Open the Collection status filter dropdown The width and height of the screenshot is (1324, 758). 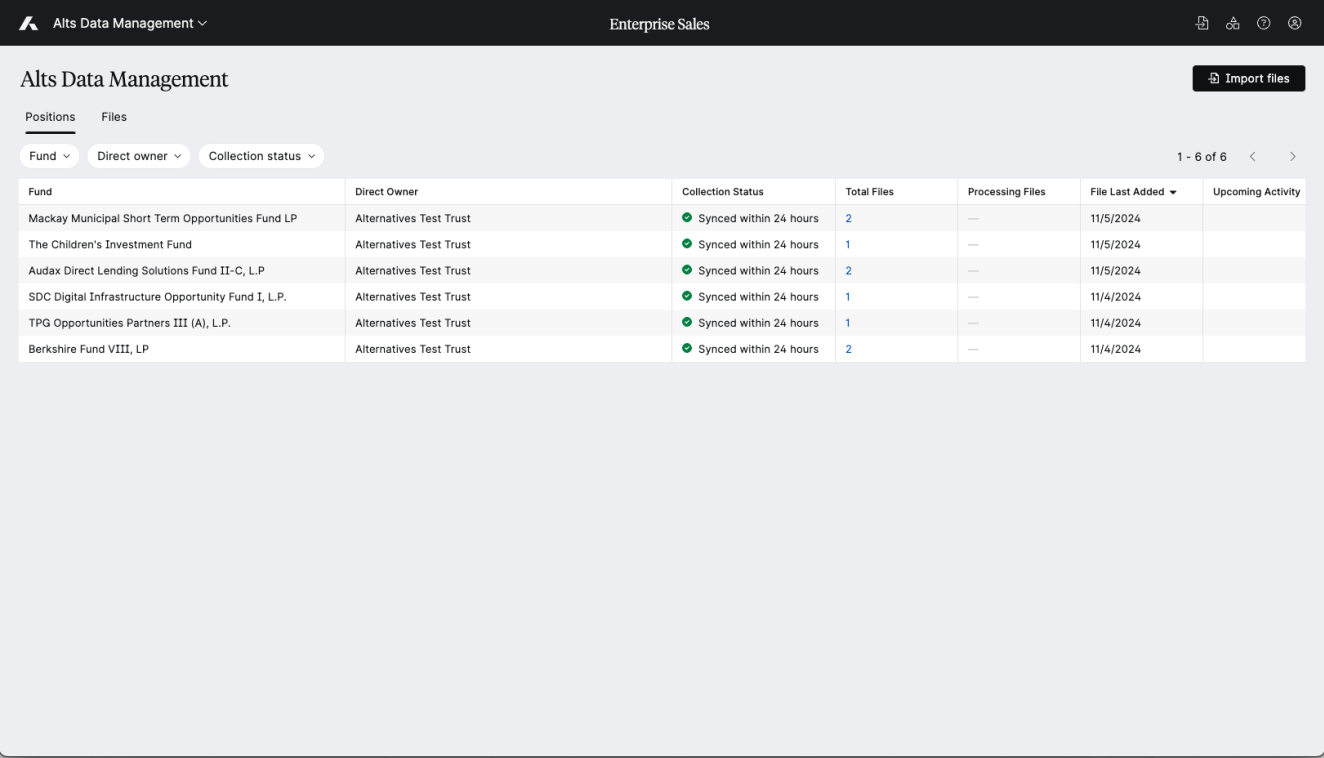click(x=261, y=156)
